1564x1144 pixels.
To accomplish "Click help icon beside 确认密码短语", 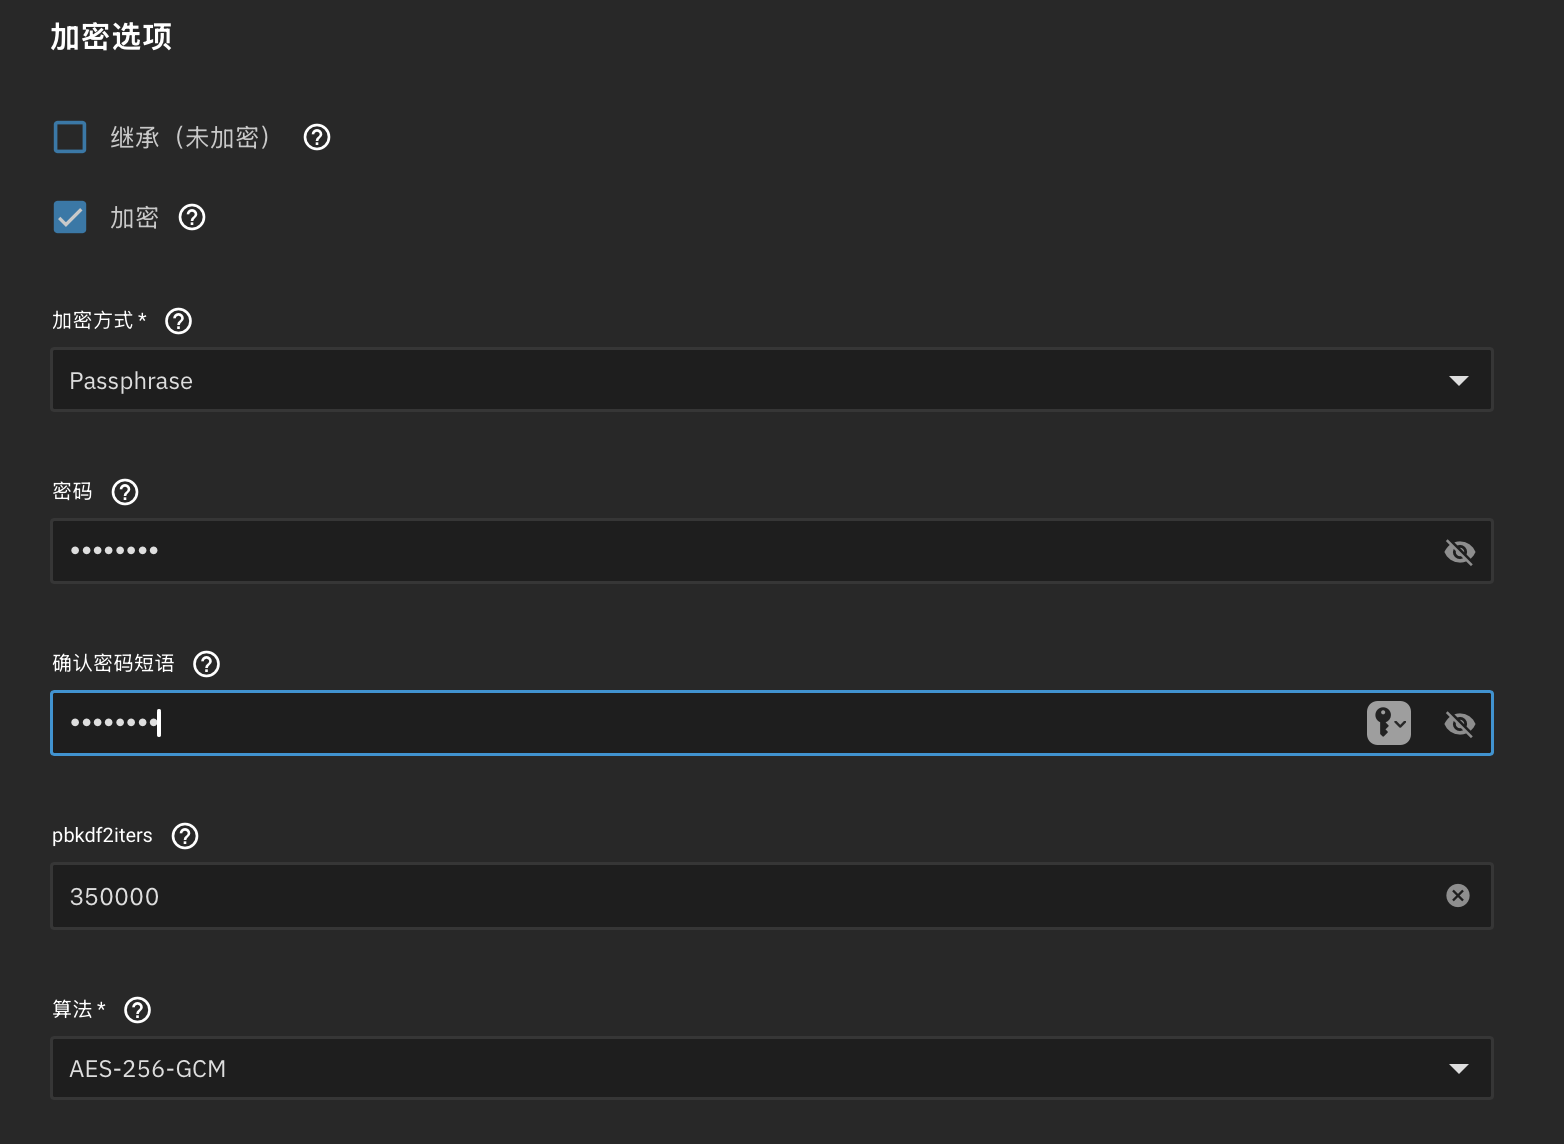I will 206,663.
